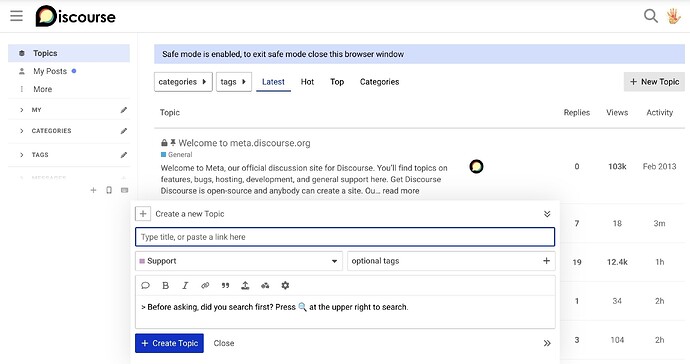Click the 3m activity time
The width and height of the screenshot is (690, 364).
pyautogui.click(x=659, y=224)
